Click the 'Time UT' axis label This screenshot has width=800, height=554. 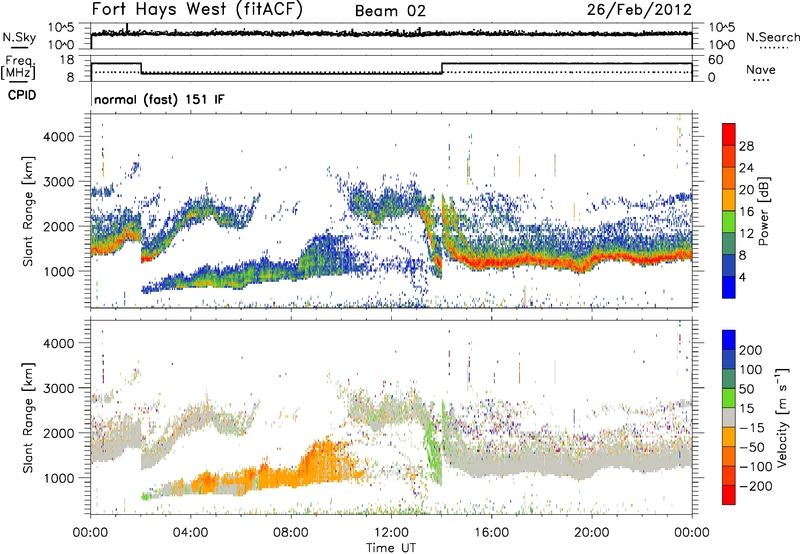coord(391,547)
